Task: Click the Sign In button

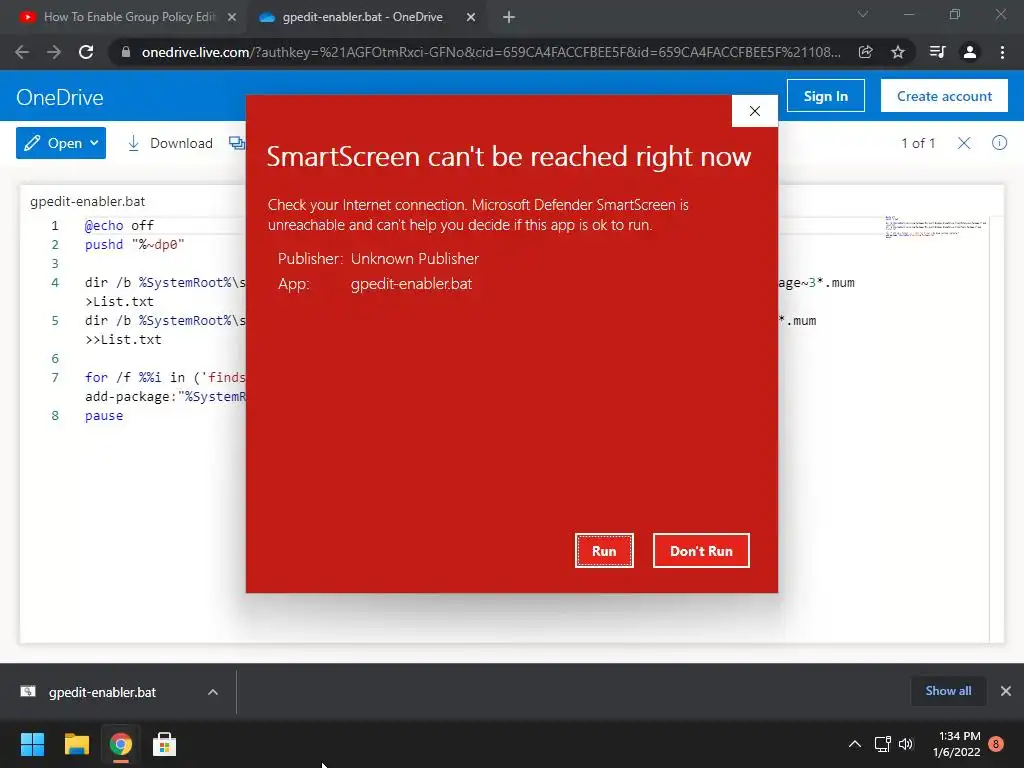Action: [x=825, y=96]
